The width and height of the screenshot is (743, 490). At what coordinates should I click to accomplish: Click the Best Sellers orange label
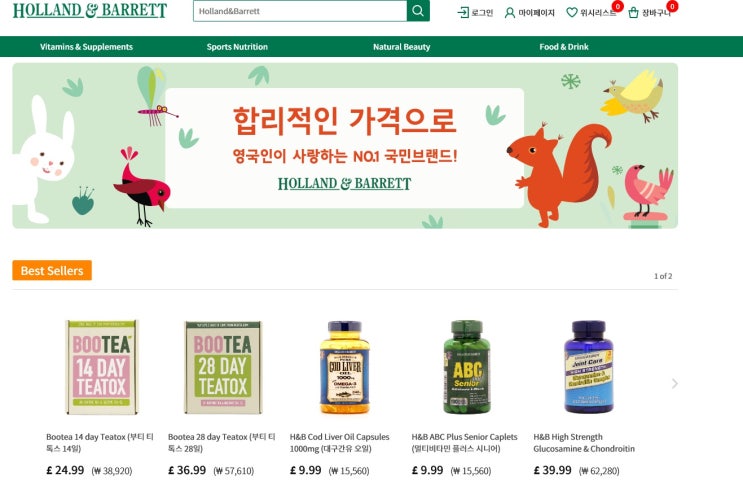tap(52, 270)
